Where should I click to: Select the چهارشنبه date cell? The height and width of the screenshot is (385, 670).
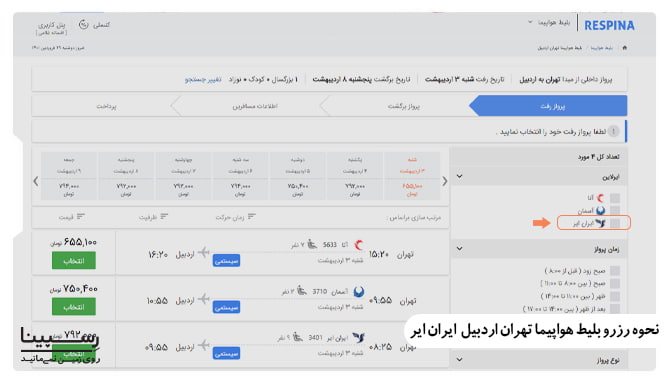(183, 176)
